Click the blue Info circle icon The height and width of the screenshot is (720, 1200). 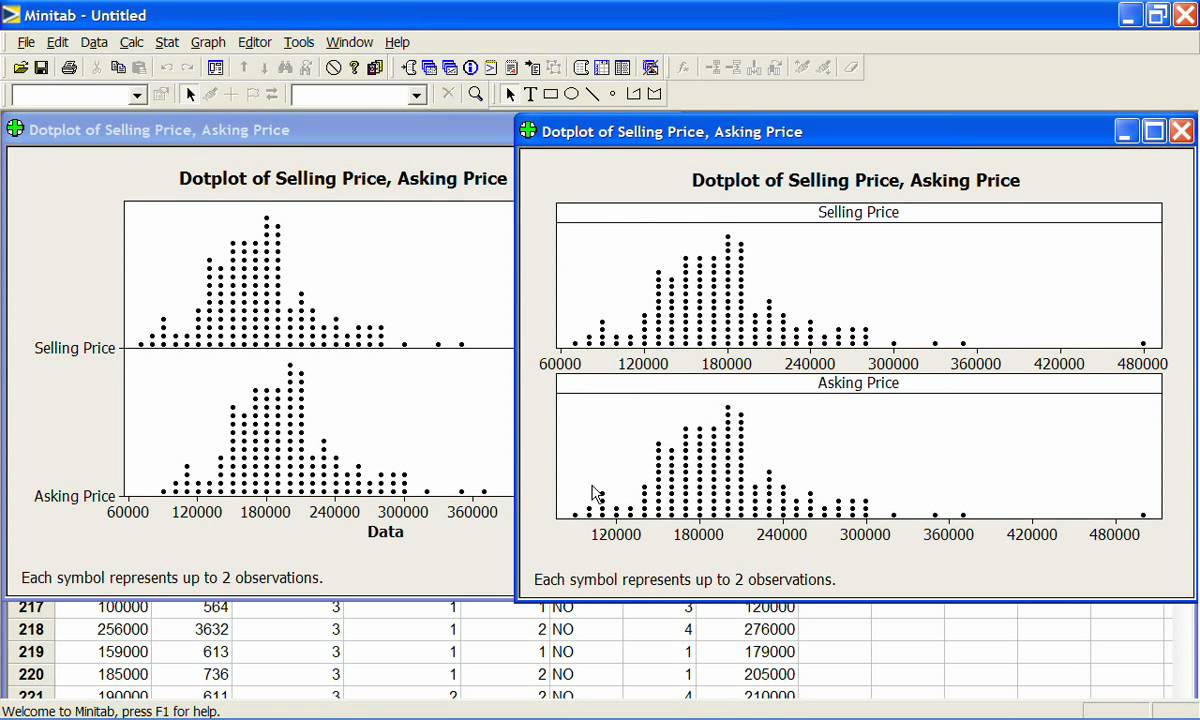470,68
